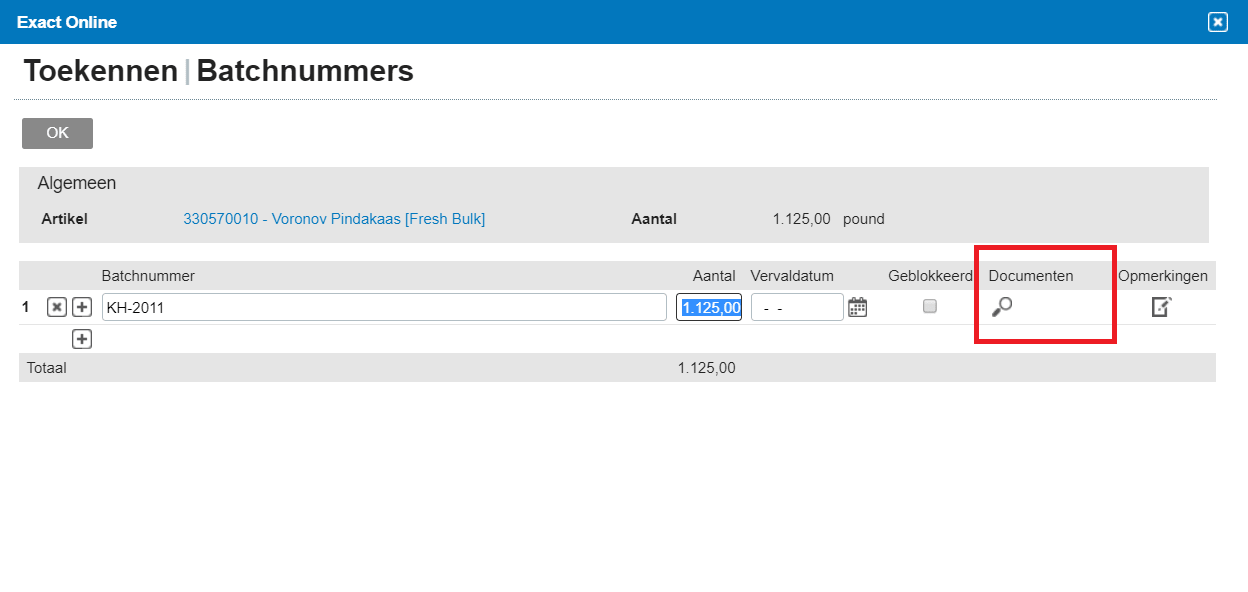Click the Geblokkeerd column header
Image resolution: width=1248 pixels, height=592 pixels.
pos(930,276)
